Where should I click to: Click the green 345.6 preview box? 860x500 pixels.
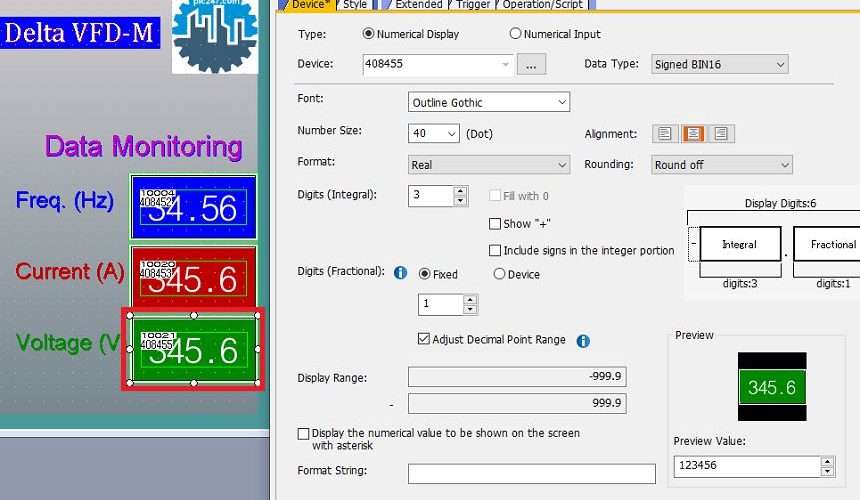point(772,387)
